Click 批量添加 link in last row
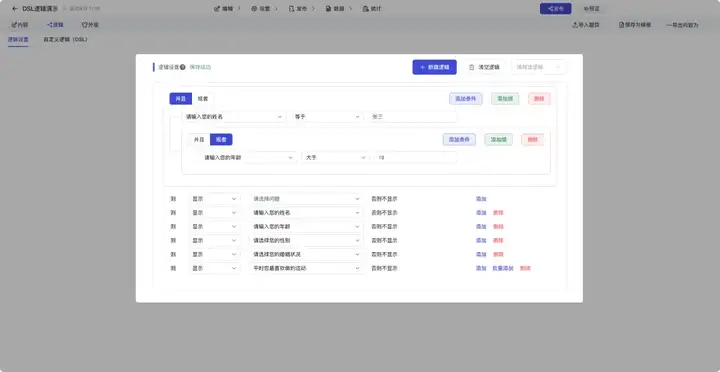The image size is (720, 372). (503, 268)
